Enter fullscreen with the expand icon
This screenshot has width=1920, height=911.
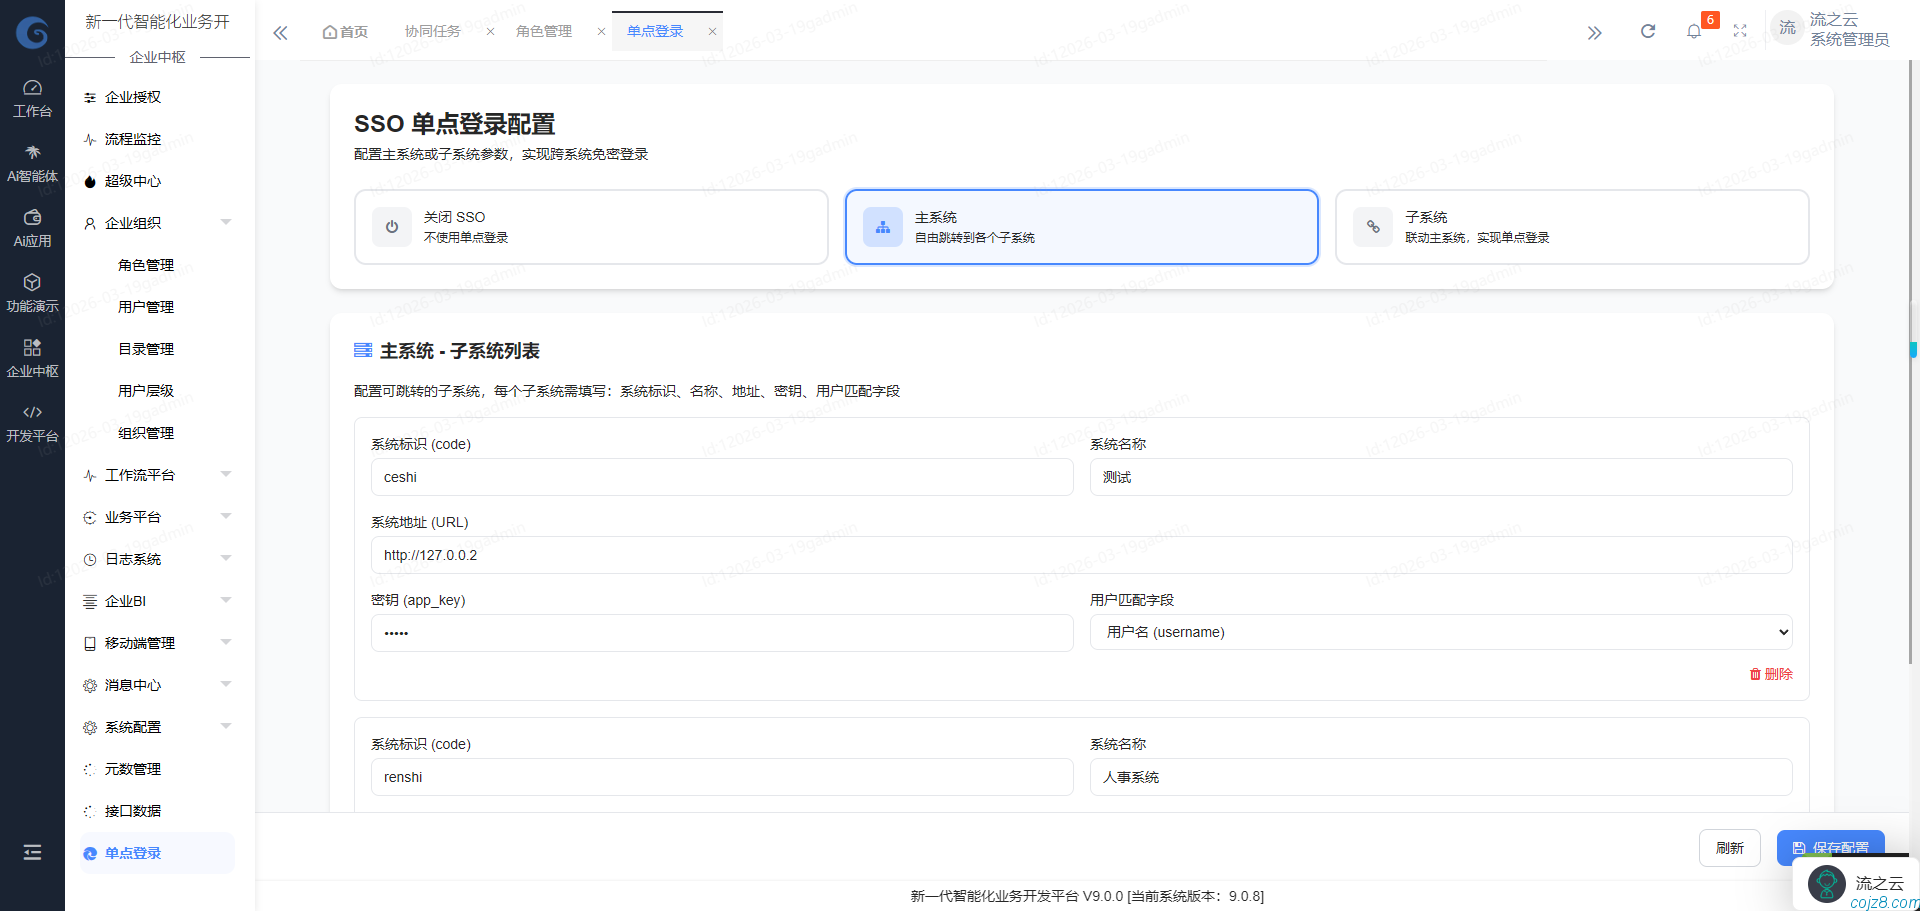1741,31
